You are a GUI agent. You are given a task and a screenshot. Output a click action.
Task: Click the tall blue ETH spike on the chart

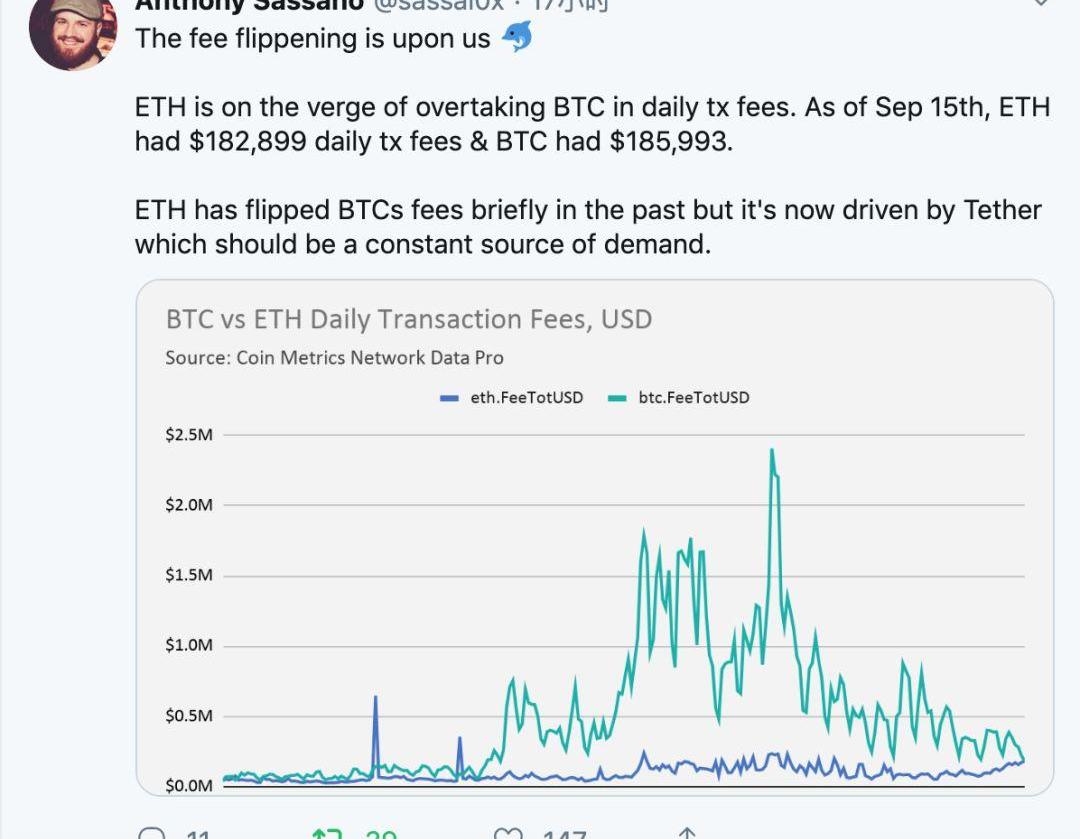(376, 698)
